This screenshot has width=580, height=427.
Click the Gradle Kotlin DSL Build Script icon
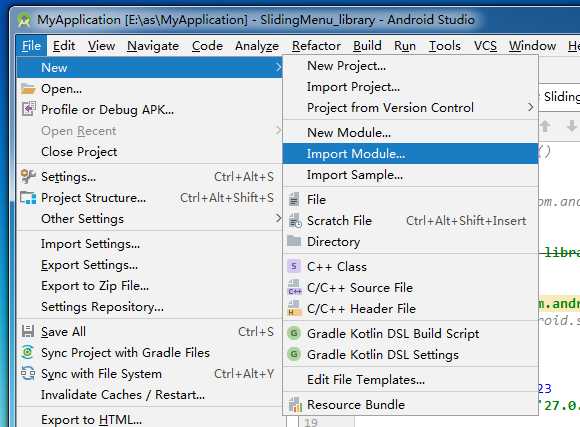[x=294, y=333]
